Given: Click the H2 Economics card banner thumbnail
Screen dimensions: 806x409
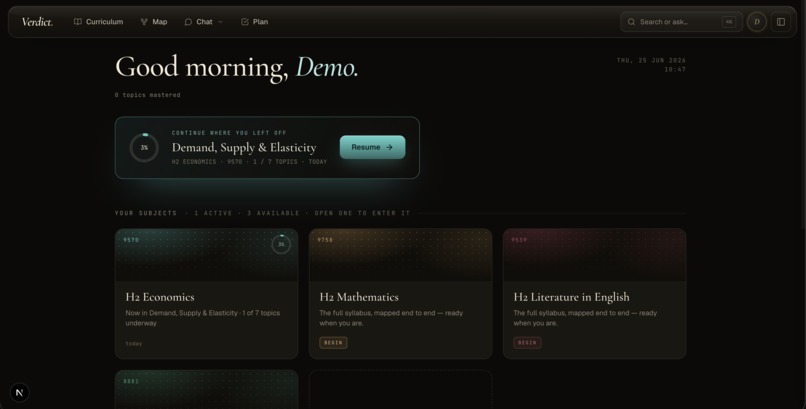Looking at the screenshot, I should (x=207, y=255).
